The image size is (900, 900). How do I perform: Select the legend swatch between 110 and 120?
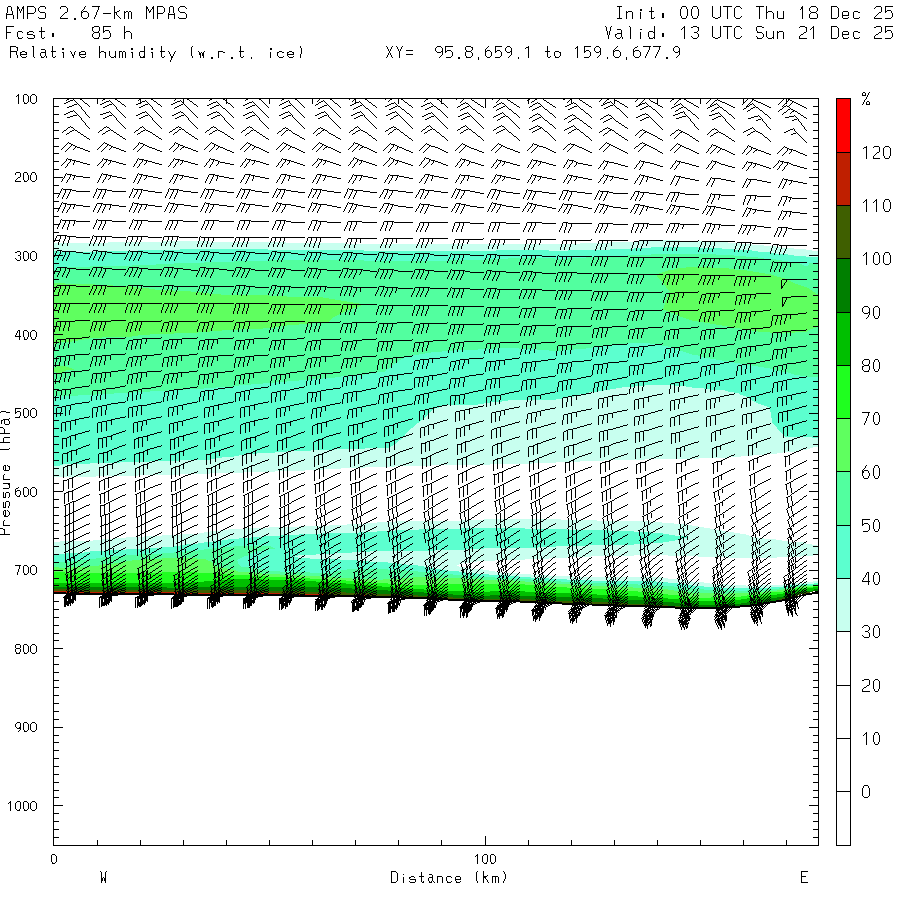pos(843,179)
